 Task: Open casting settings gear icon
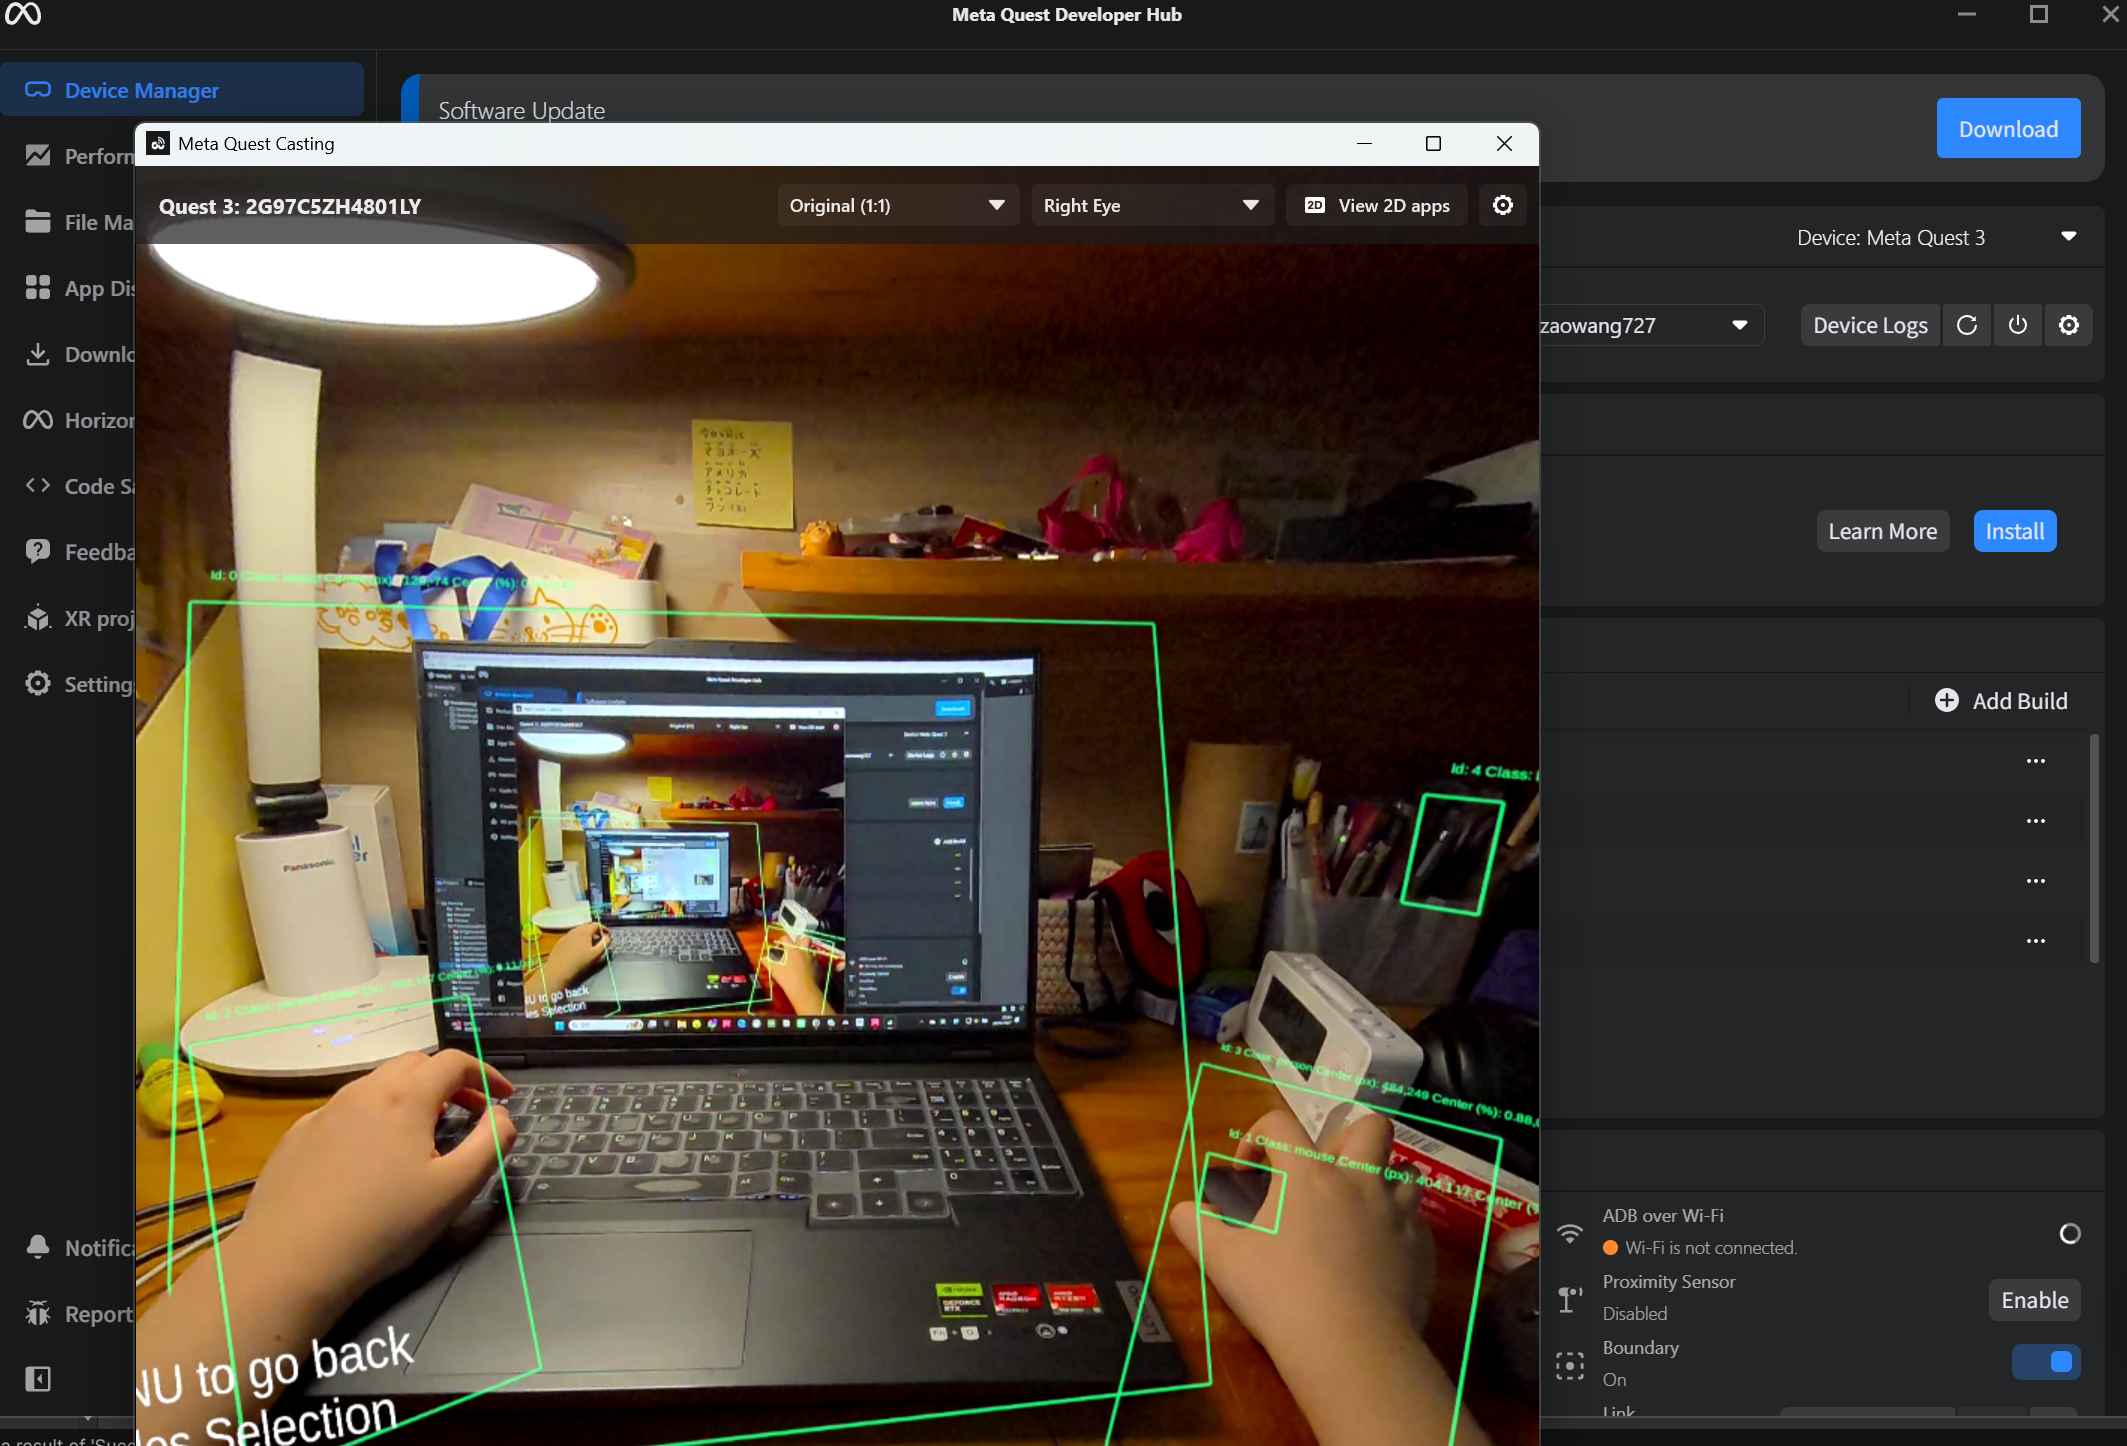click(1502, 205)
